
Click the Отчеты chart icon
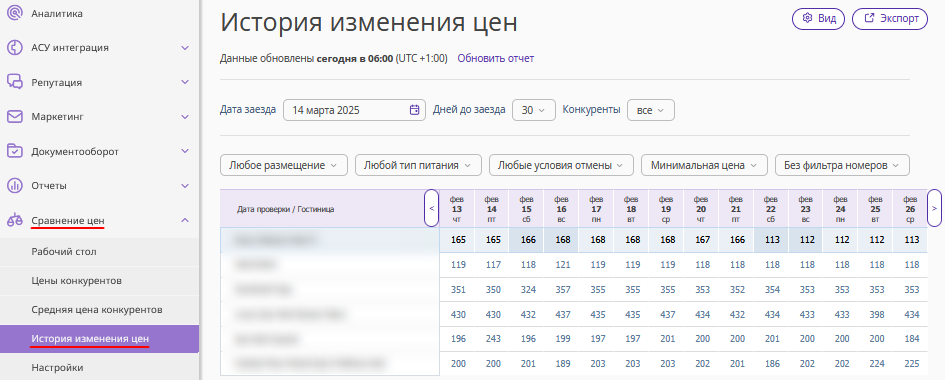tap(14, 185)
